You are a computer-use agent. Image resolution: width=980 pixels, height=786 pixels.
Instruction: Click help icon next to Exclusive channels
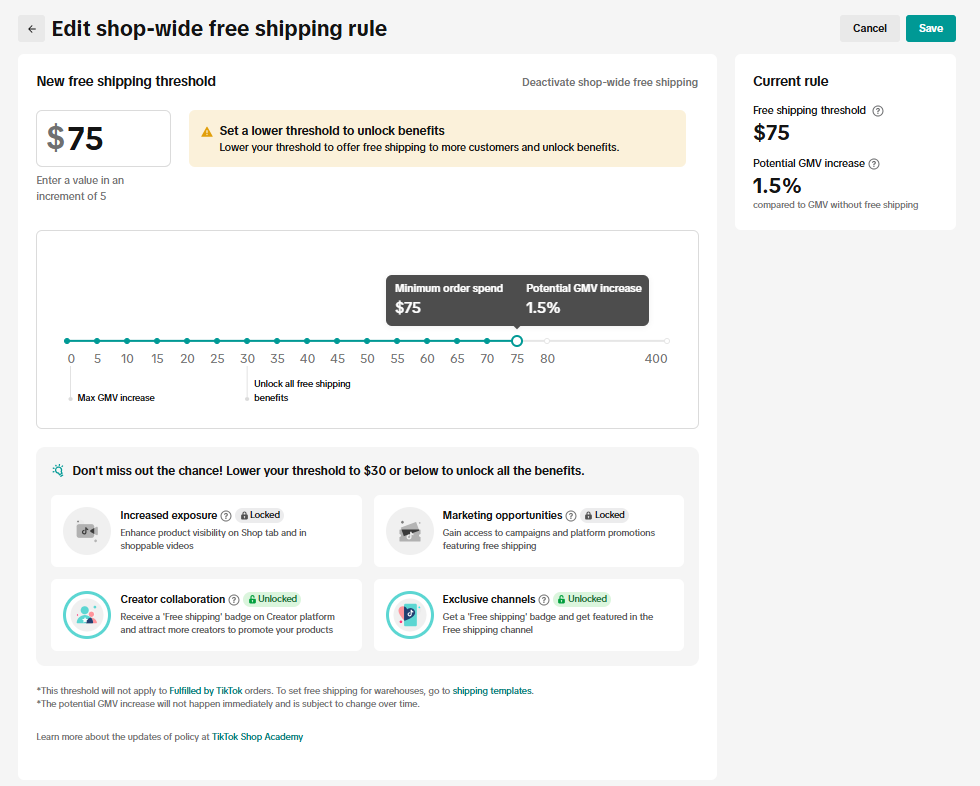tap(544, 600)
